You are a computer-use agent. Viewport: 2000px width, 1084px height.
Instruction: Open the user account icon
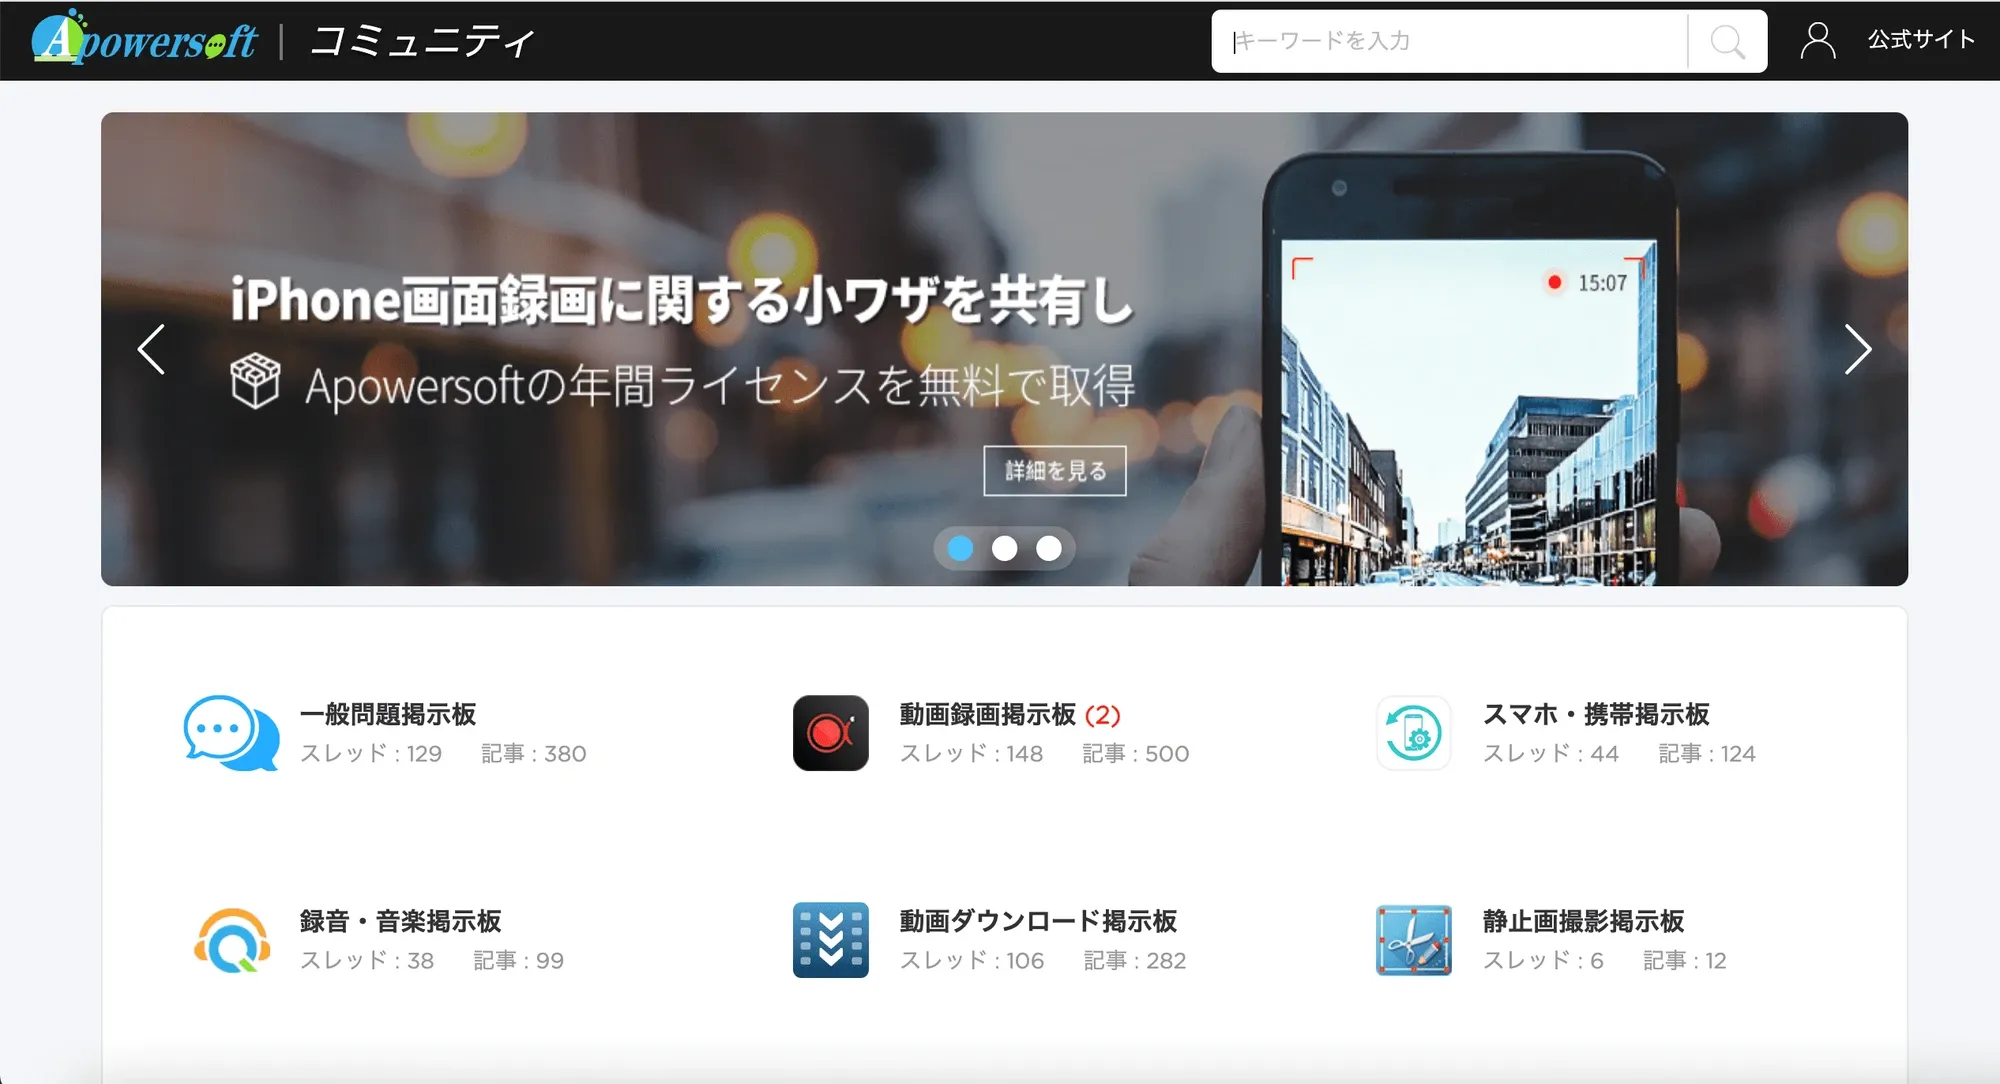pyautogui.click(x=1817, y=41)
